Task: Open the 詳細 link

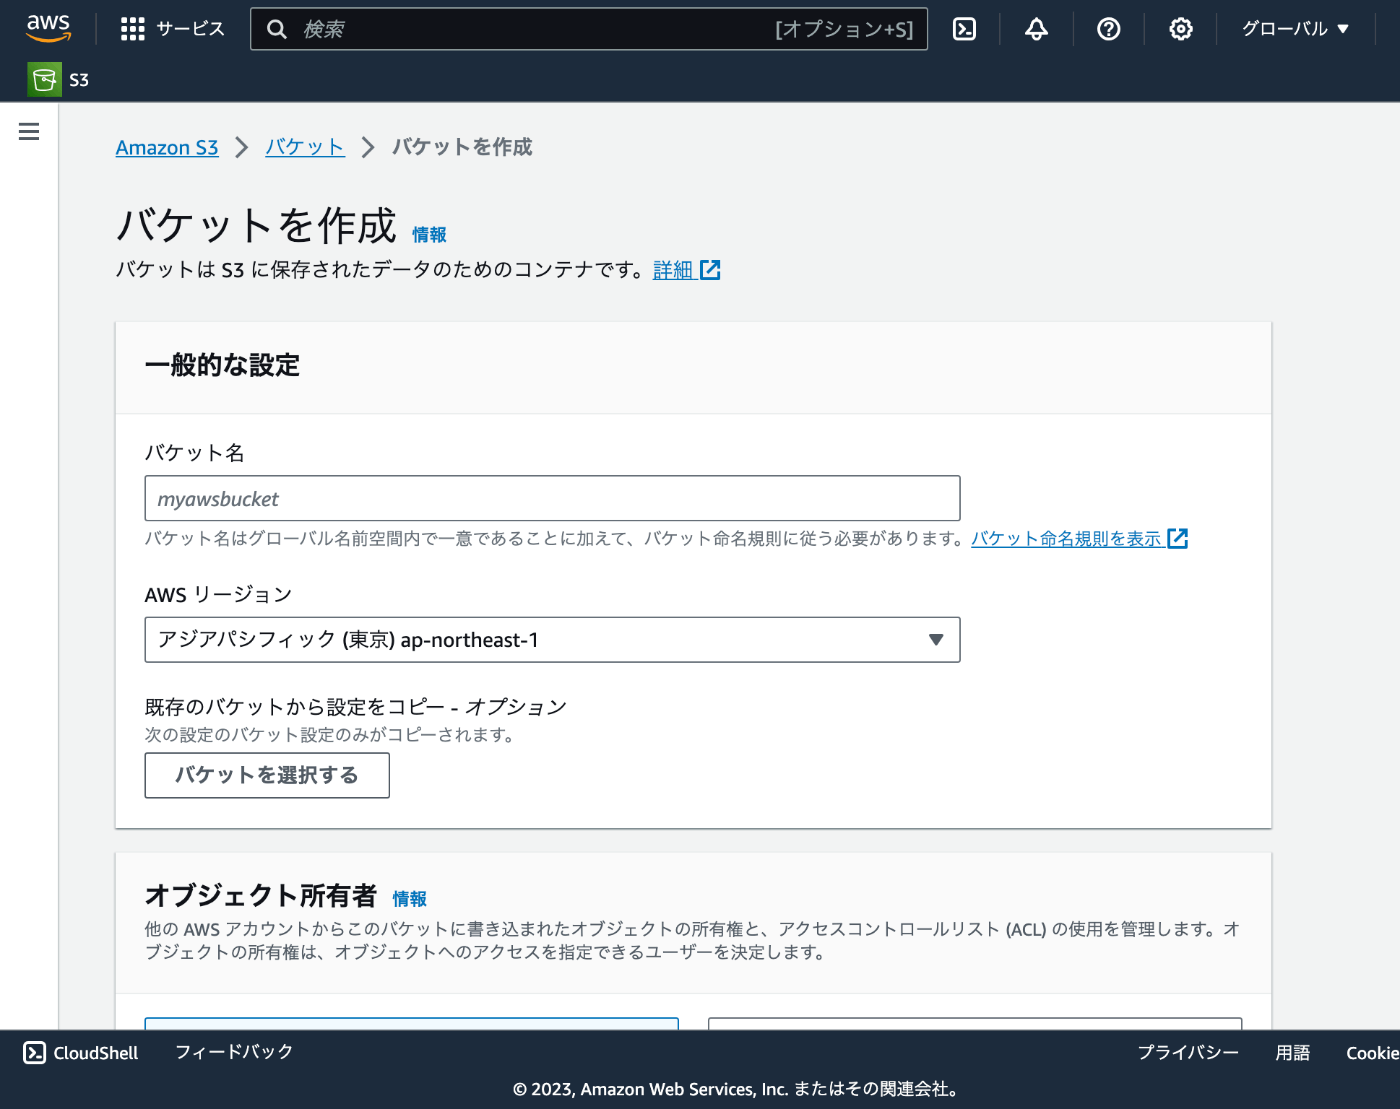Action: click(x=672, y=270)
